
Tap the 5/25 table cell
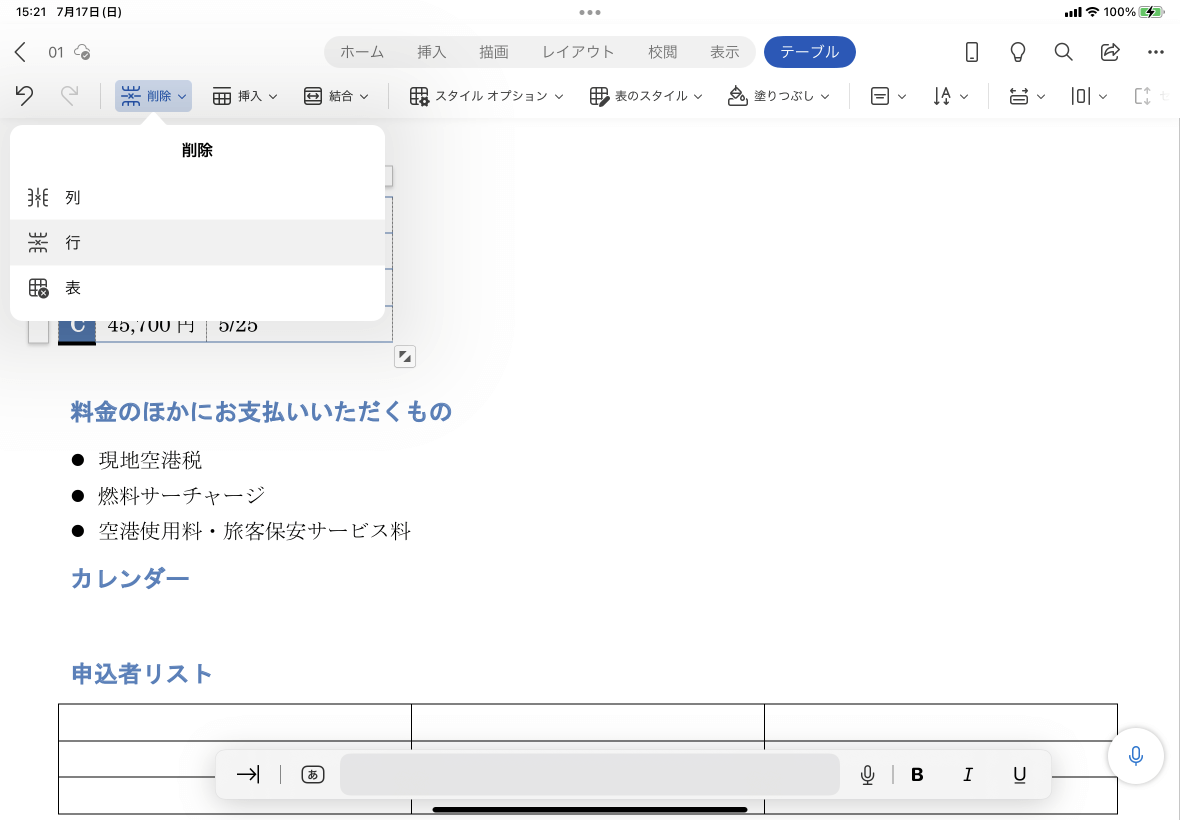(x=299, y=325)
